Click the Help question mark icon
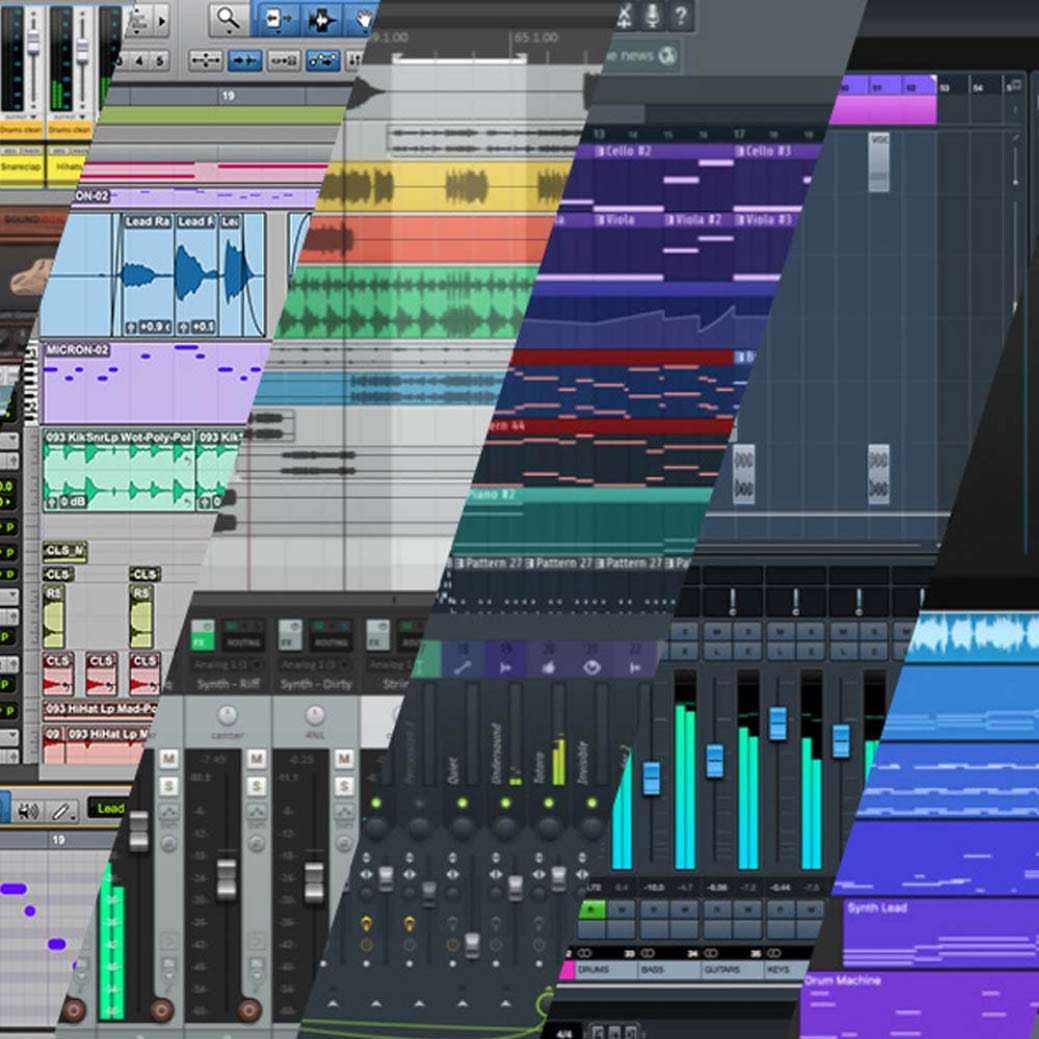 point(680,16)
